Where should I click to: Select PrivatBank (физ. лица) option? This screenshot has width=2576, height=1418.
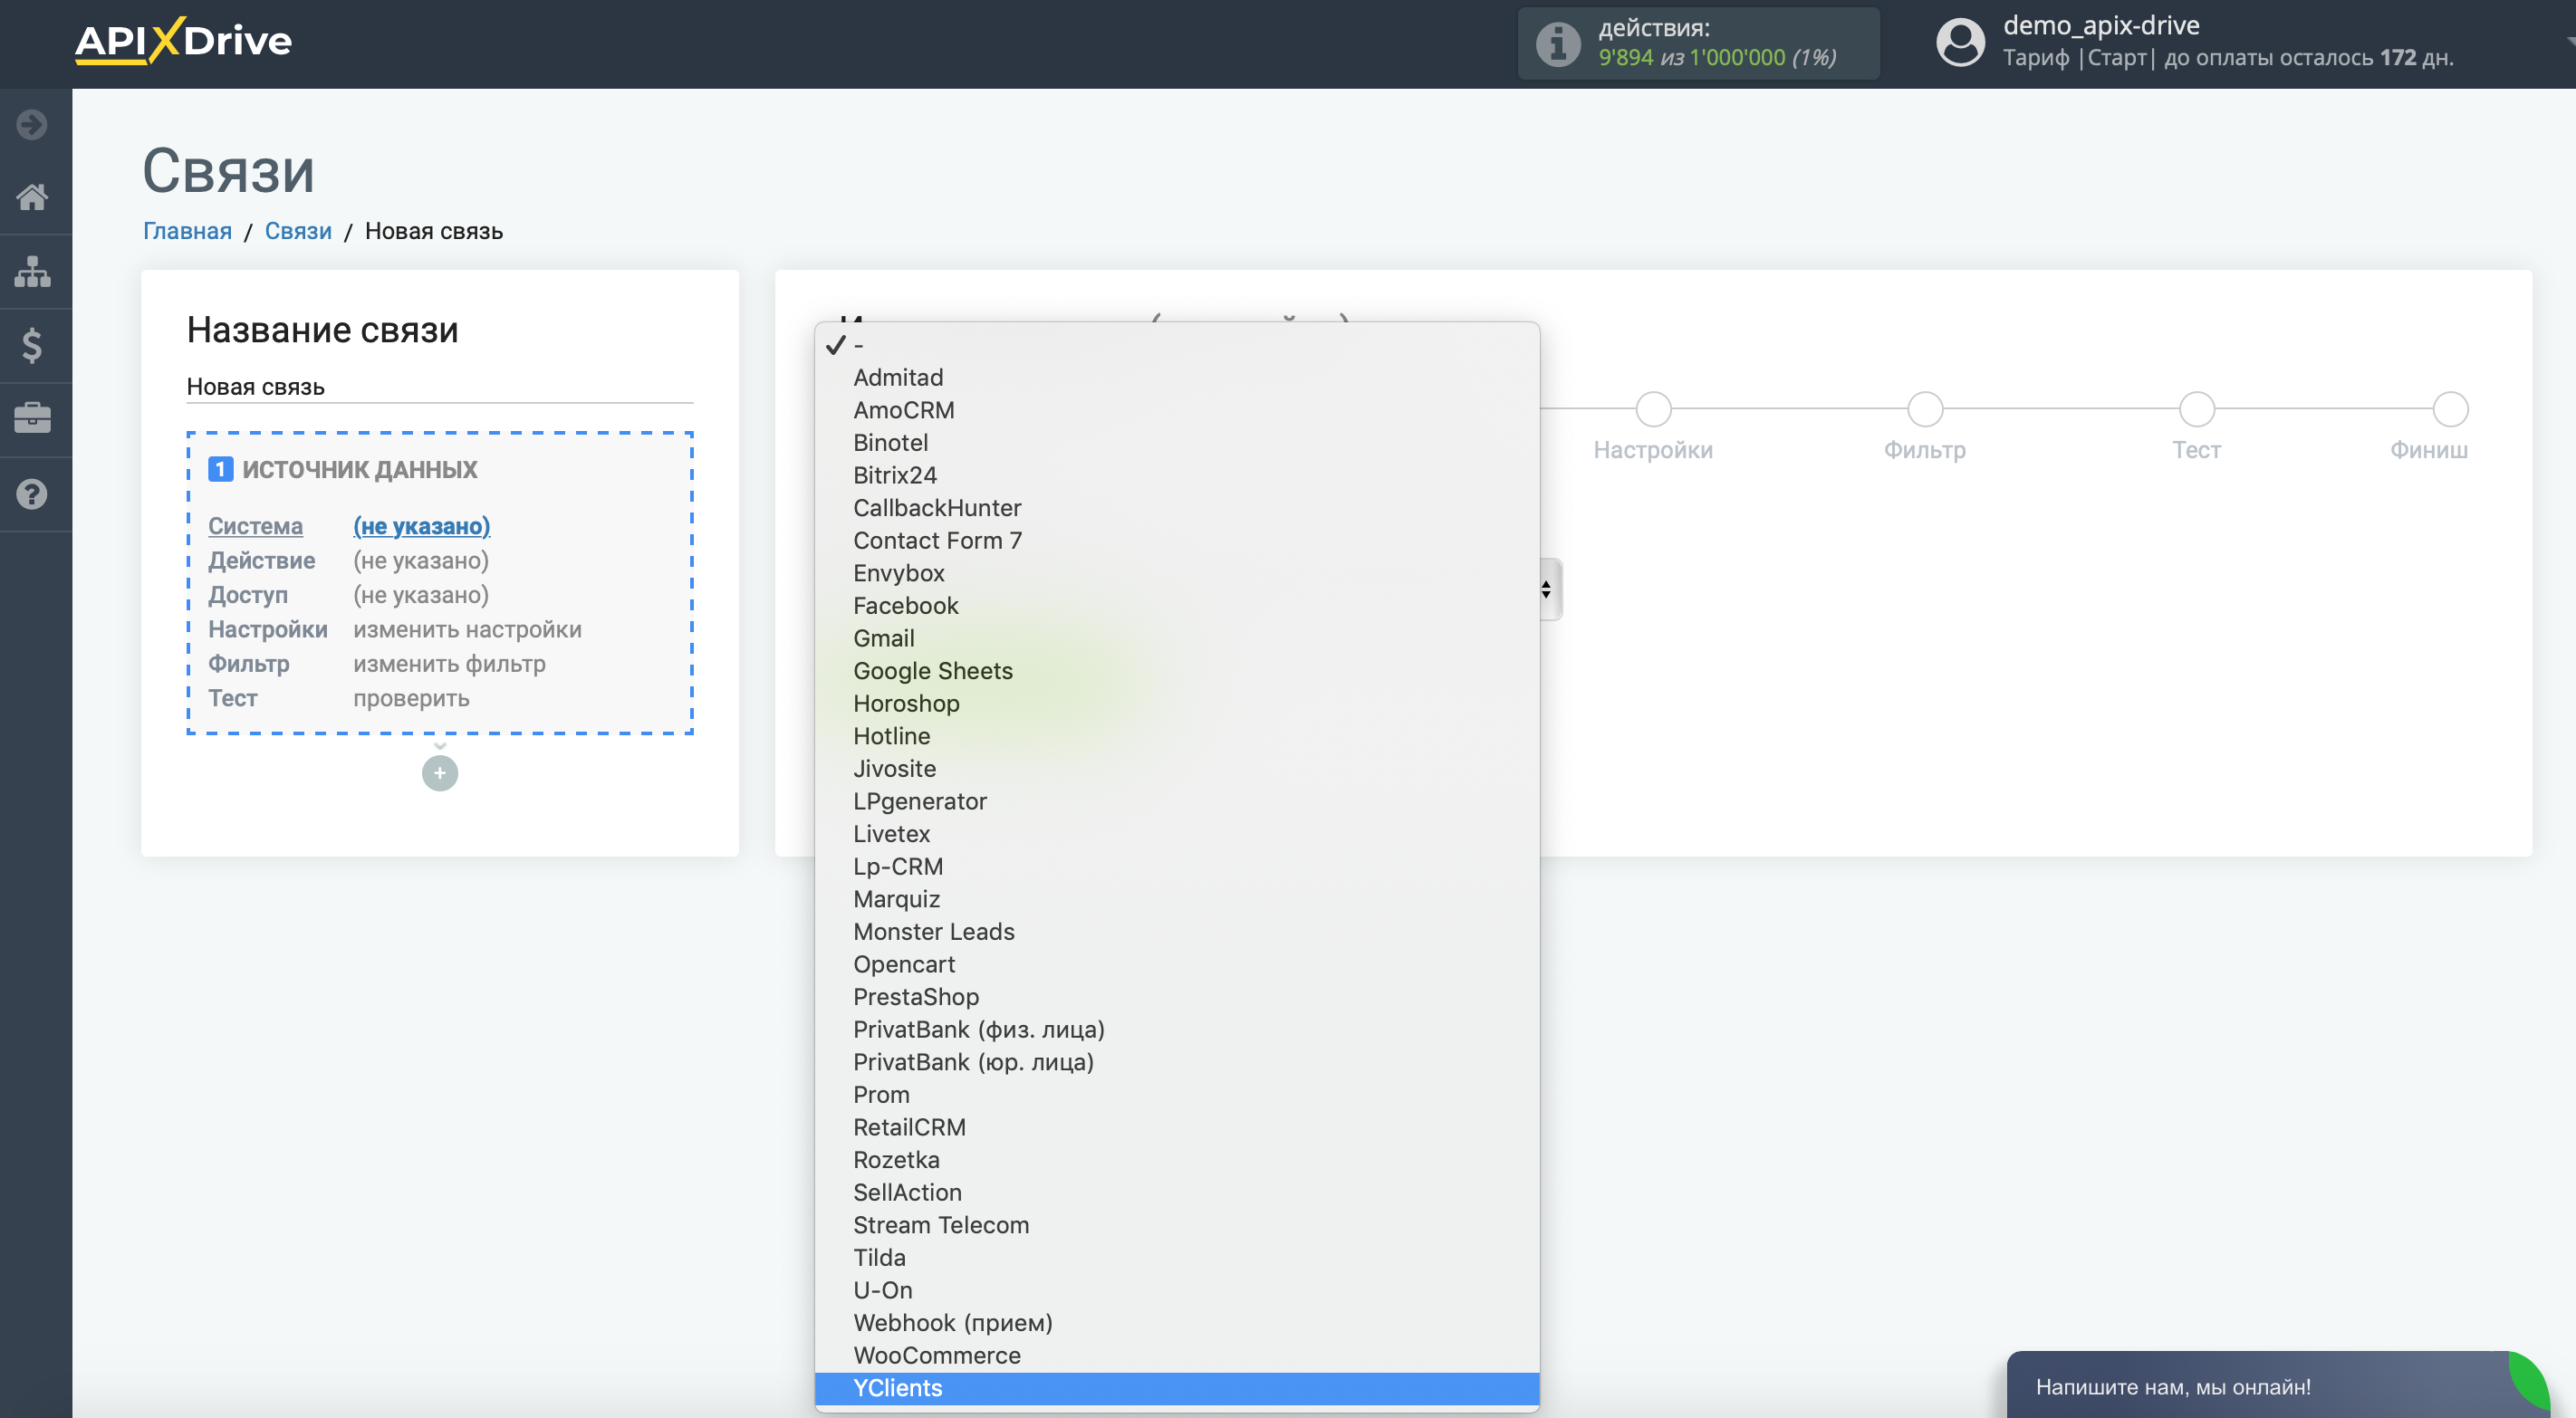(1177, 1030)
